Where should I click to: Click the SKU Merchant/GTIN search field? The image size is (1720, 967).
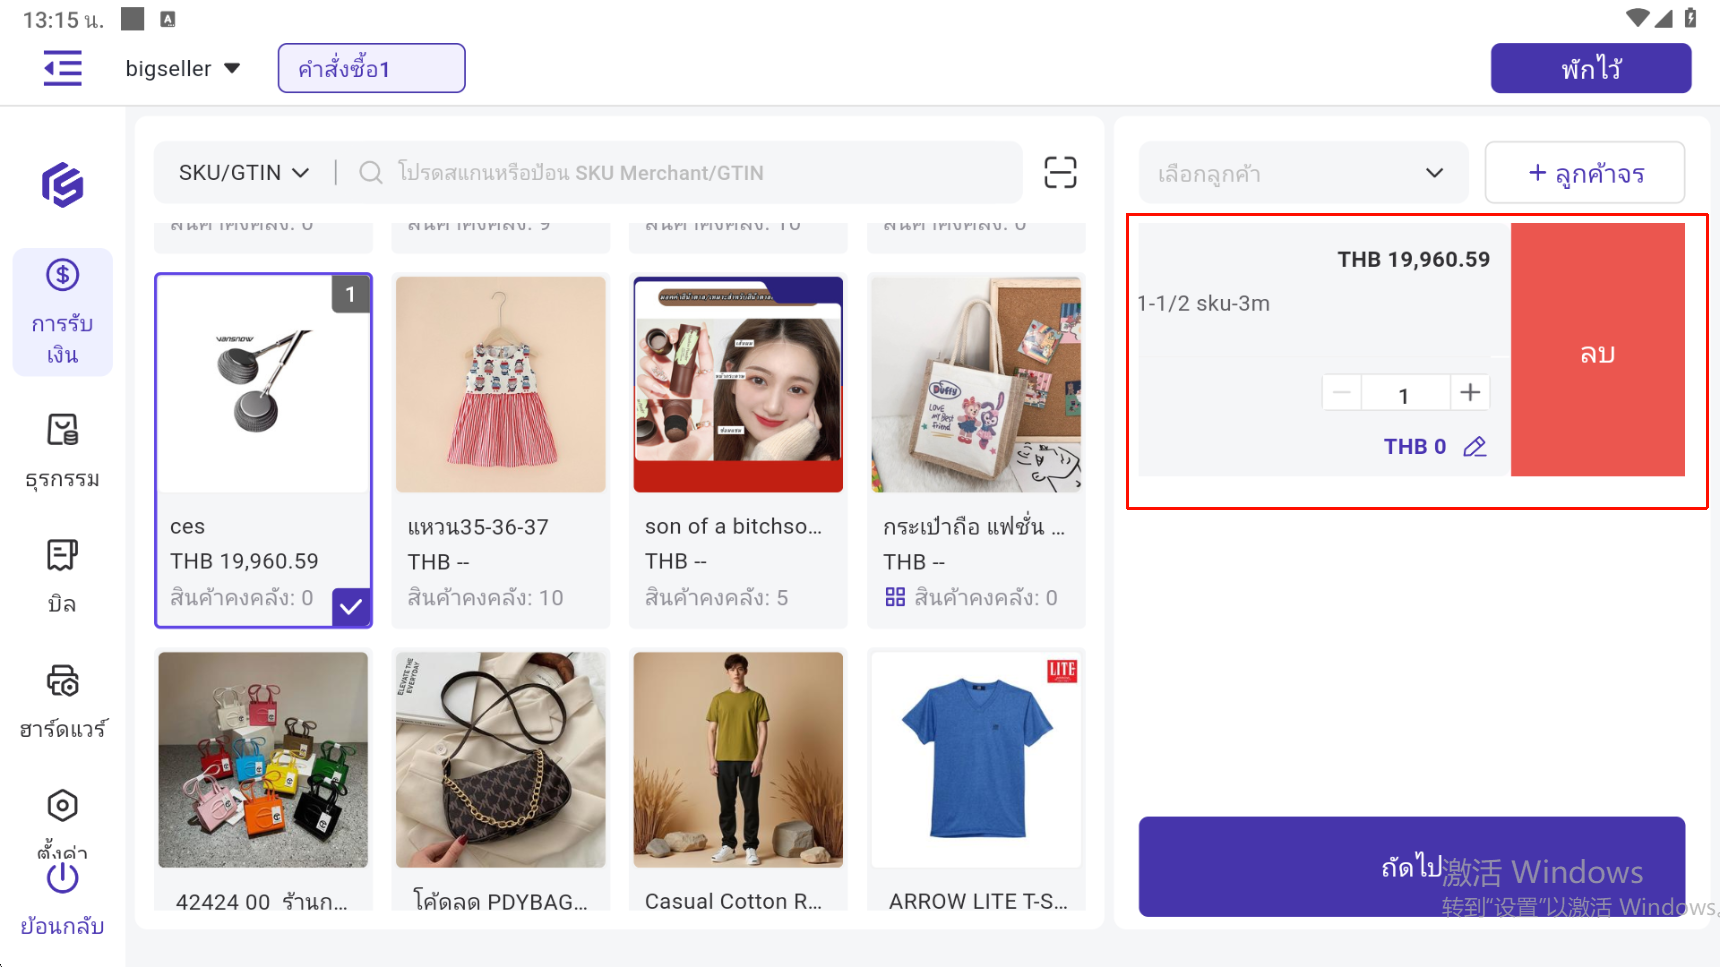coord(690,173)
